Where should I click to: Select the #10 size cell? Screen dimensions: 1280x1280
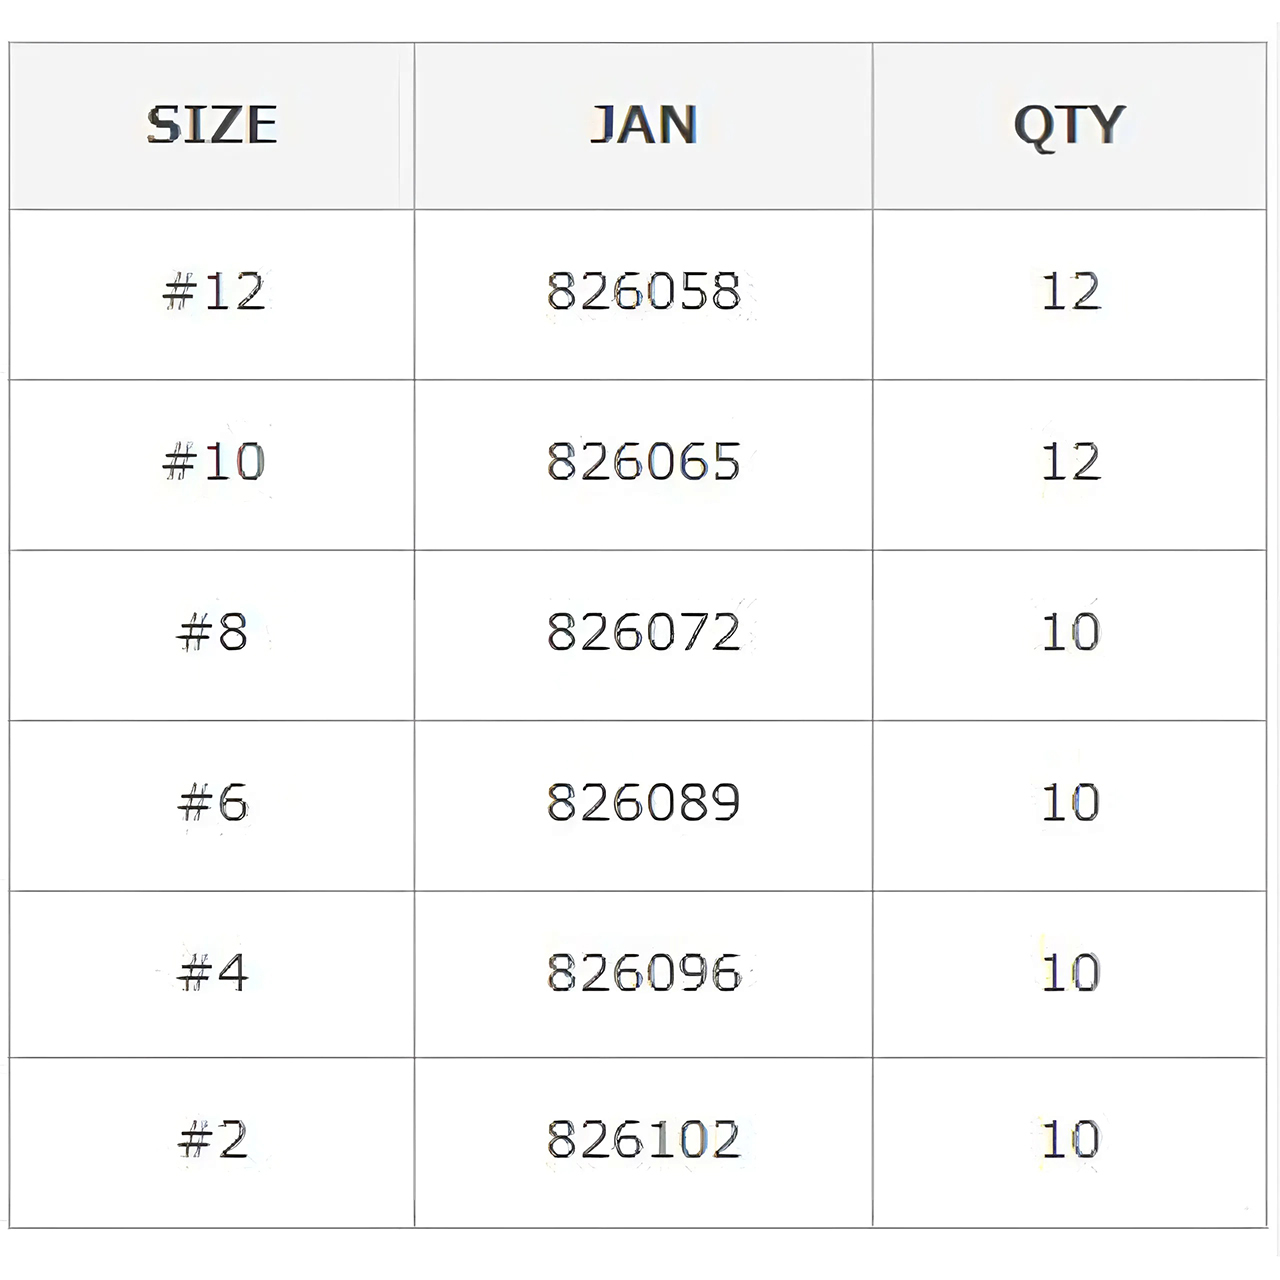click(213, 462)
